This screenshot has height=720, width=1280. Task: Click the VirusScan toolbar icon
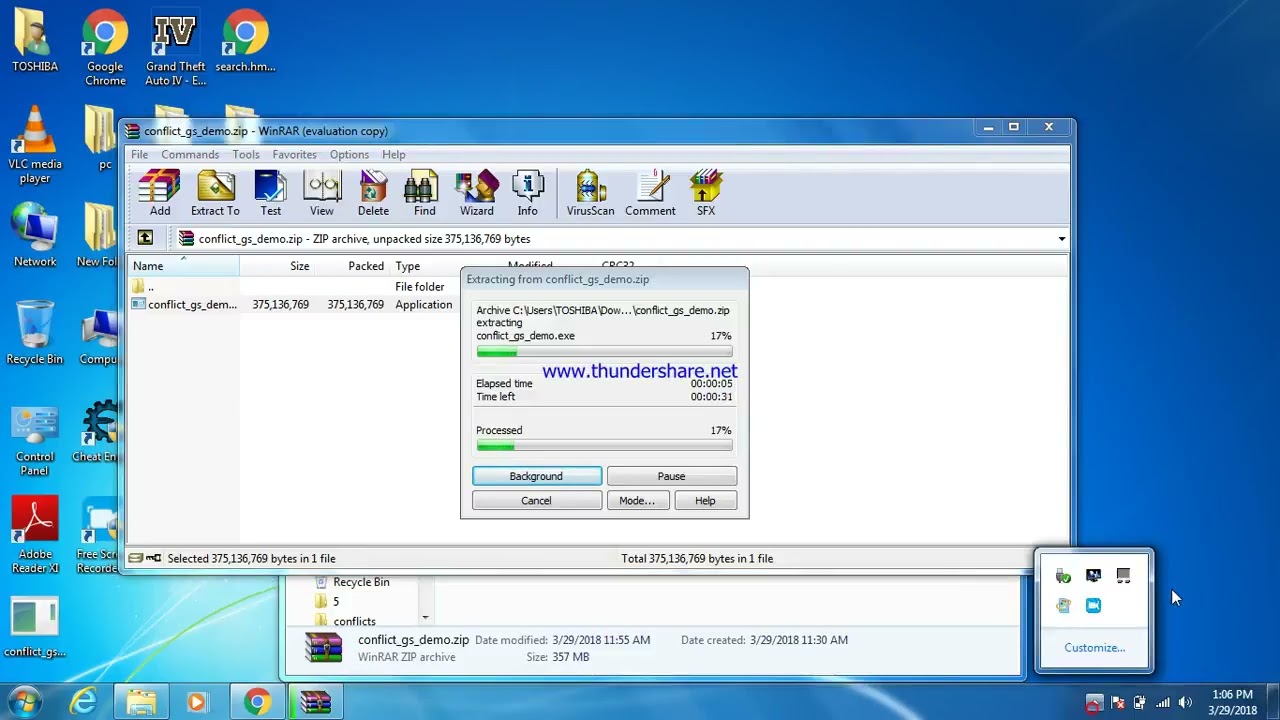pyautogui.click(x=591, y=193)
